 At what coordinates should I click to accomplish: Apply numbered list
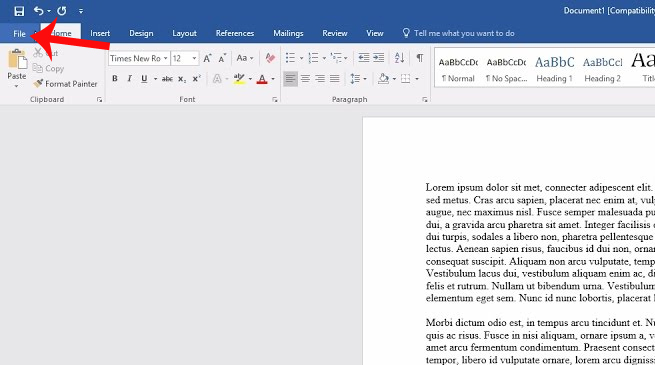tap(313, 58)
